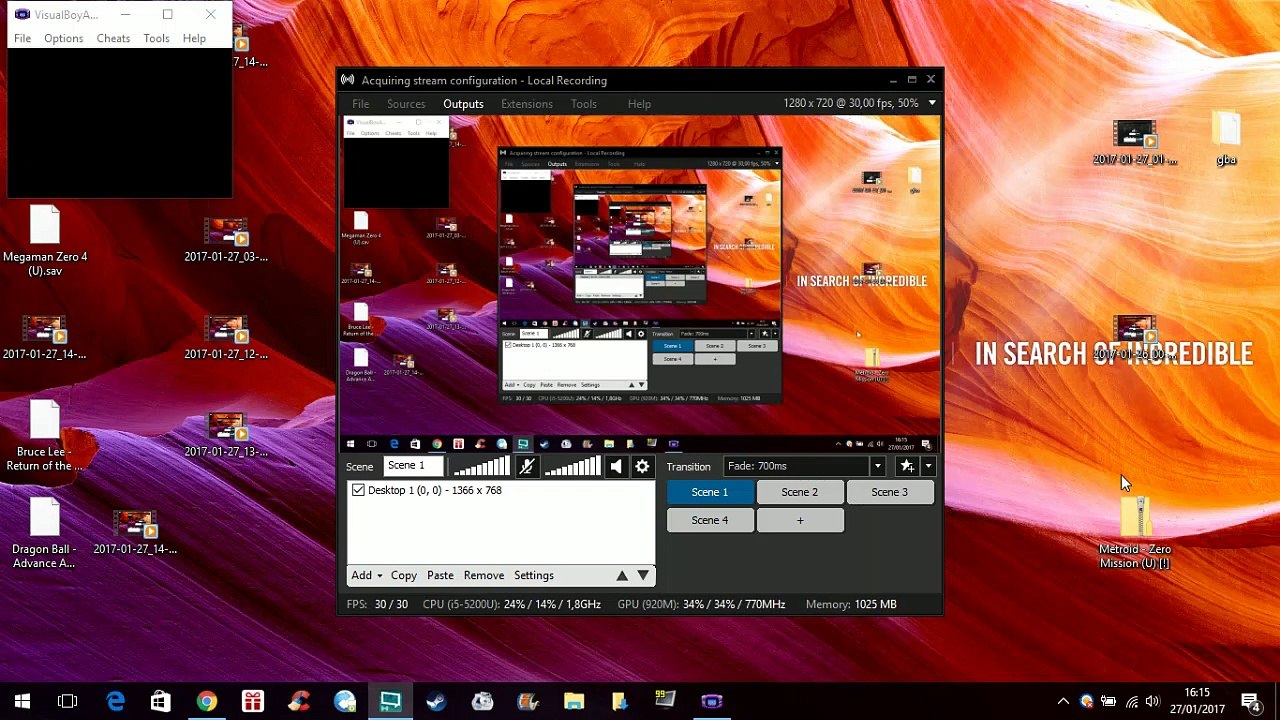Move the source up with up arrow
The image size is (1280, 720).
click(x=622, y=575)
